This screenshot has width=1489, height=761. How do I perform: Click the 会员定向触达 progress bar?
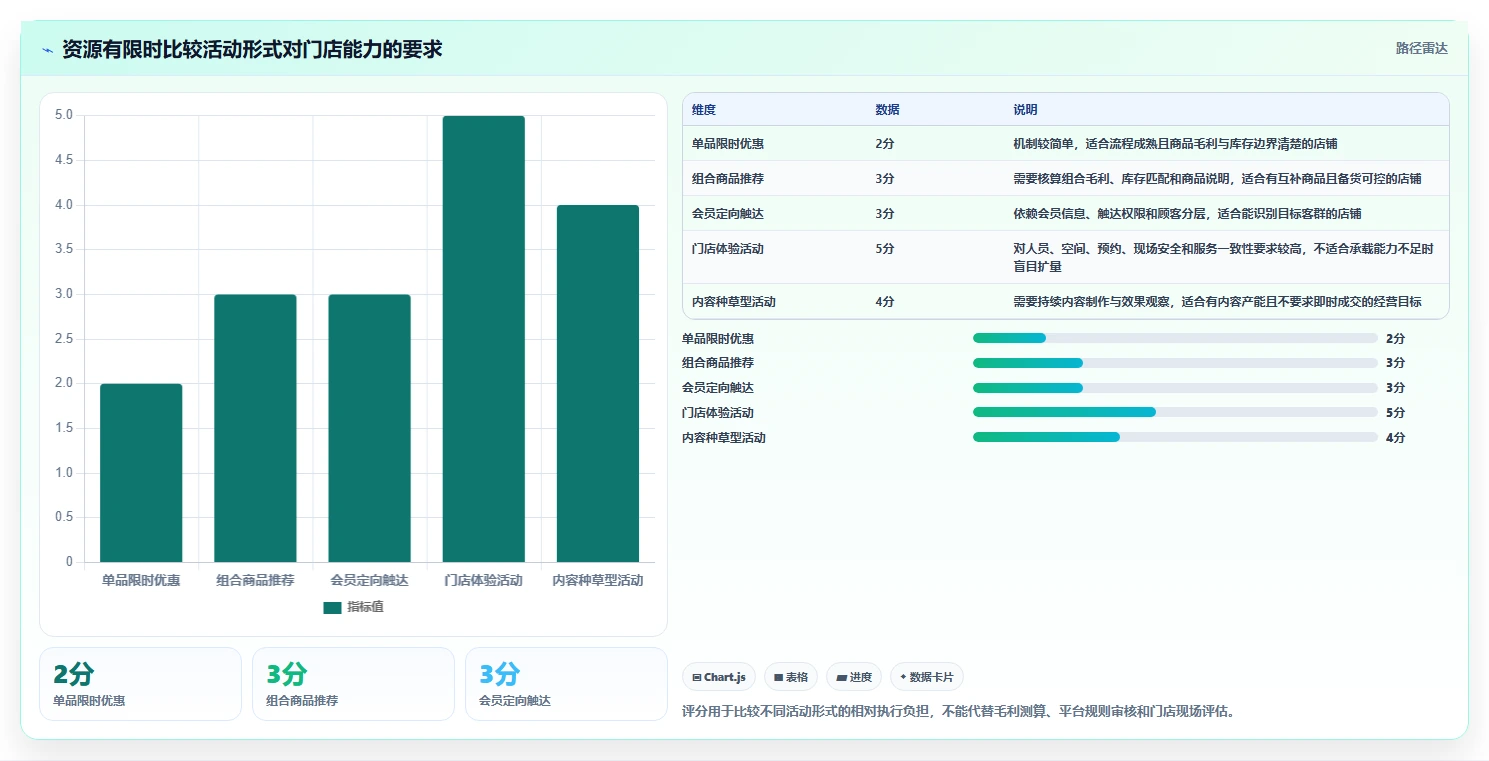(x=1175, y=388)
